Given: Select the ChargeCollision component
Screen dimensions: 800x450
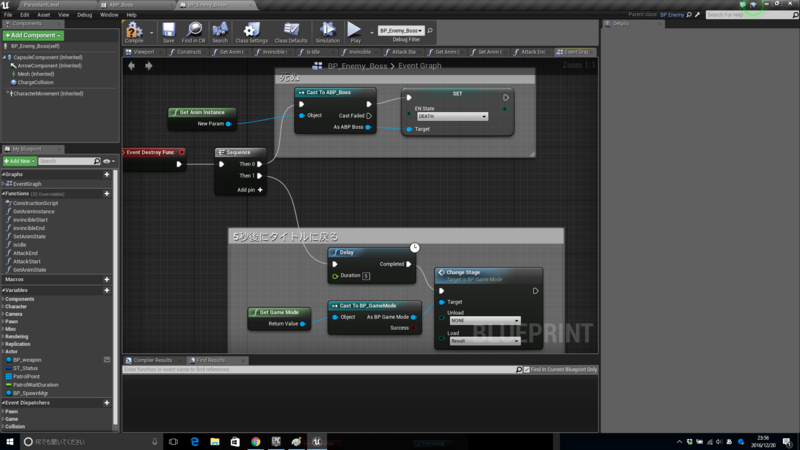Looking at the screenshot, I should point(35,82).
